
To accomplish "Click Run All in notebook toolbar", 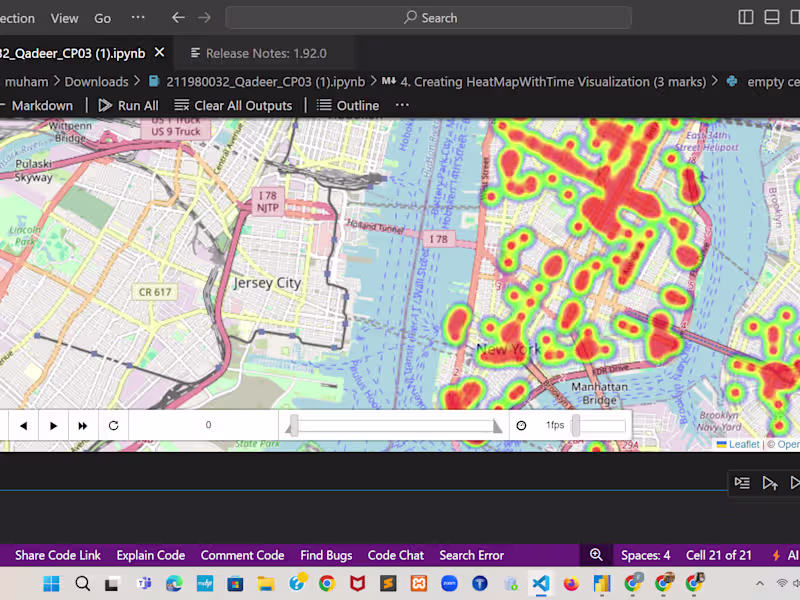I will pos(128,105).
